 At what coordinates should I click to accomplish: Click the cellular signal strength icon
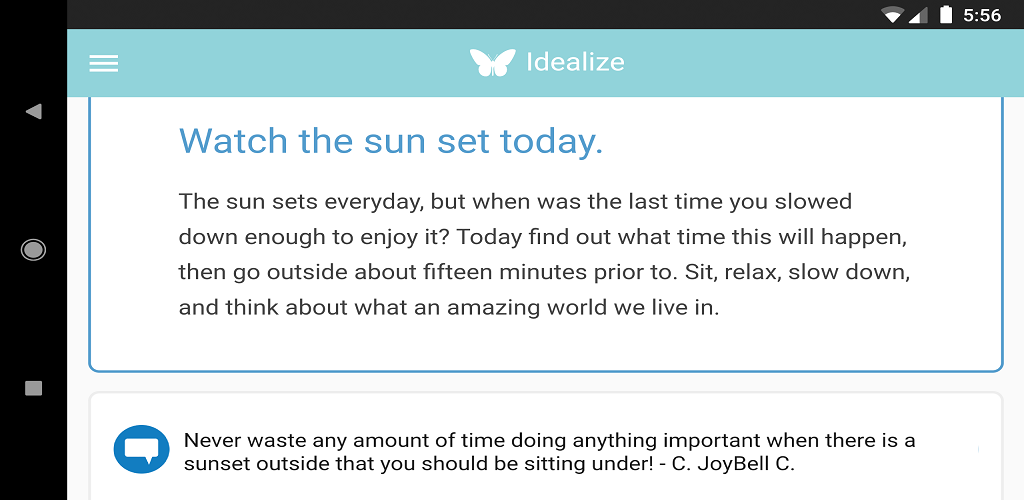click(917, 15)
